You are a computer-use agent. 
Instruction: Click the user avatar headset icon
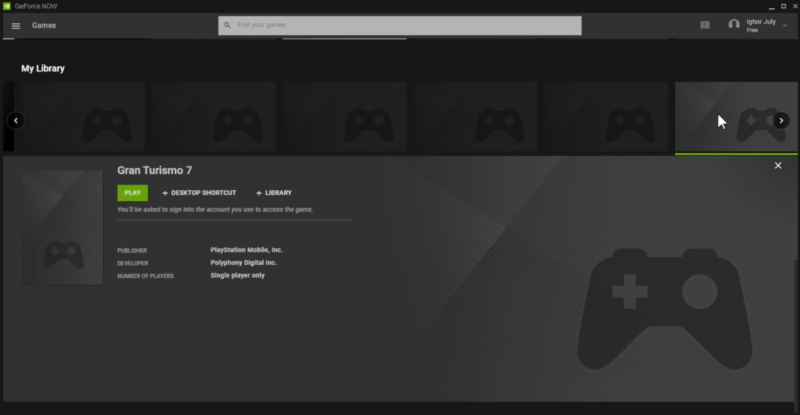734,25
